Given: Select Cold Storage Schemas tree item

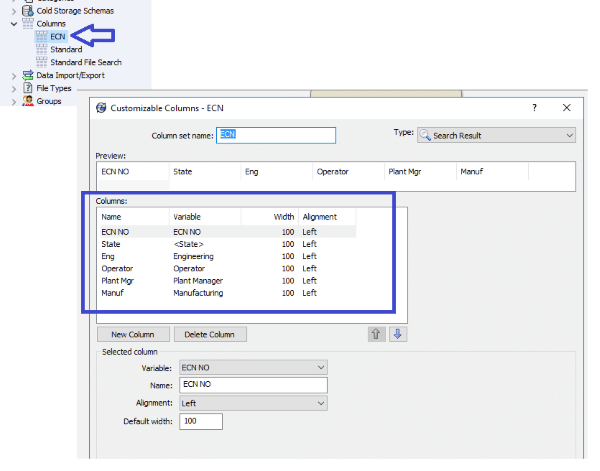Looking at the screenshot, I should click(x=75, y=11).
